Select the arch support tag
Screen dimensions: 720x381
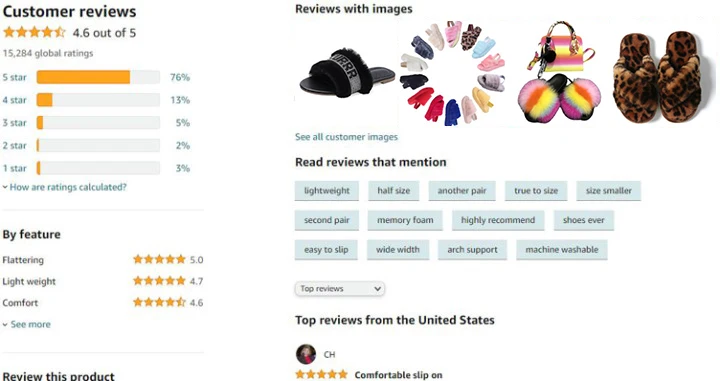472,250
